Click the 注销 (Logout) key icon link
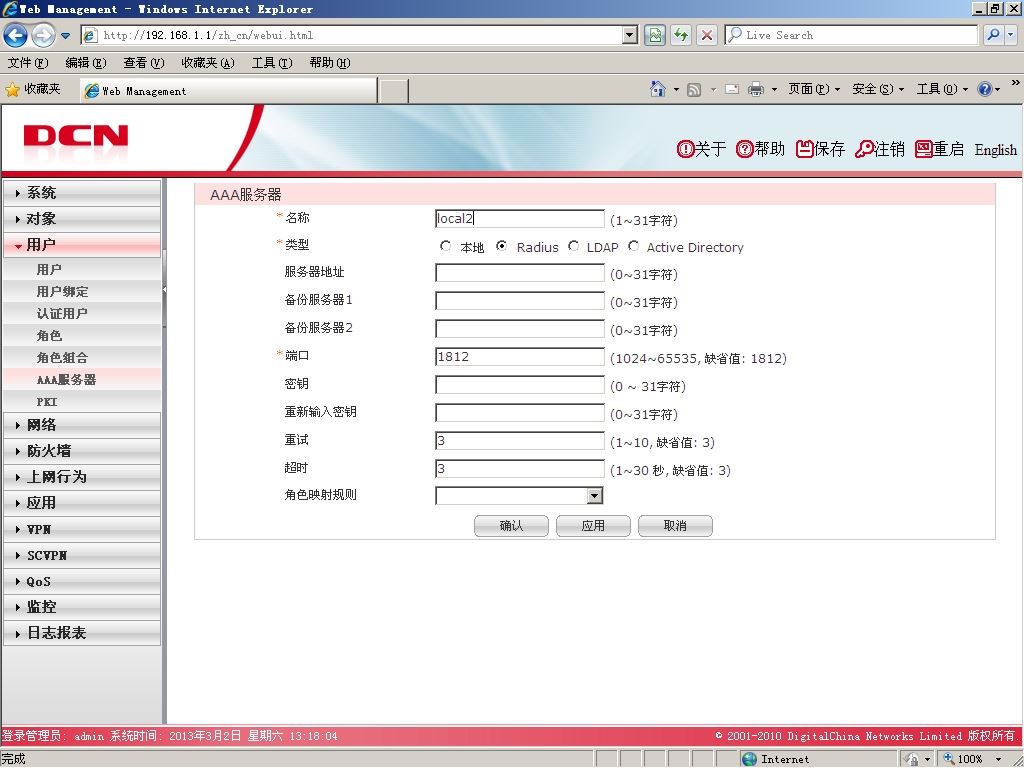The height and width of the screenshot is (768, 1024). [x=880, y=149]
